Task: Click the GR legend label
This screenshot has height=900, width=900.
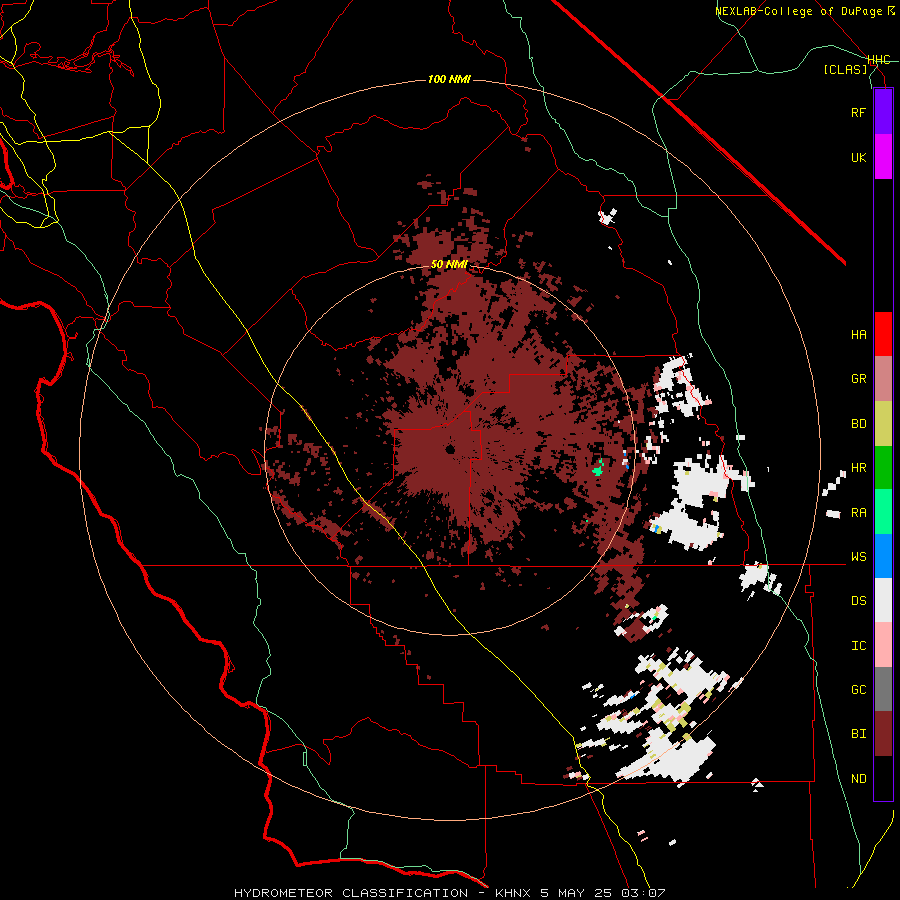Action: (x=858, y=379)
